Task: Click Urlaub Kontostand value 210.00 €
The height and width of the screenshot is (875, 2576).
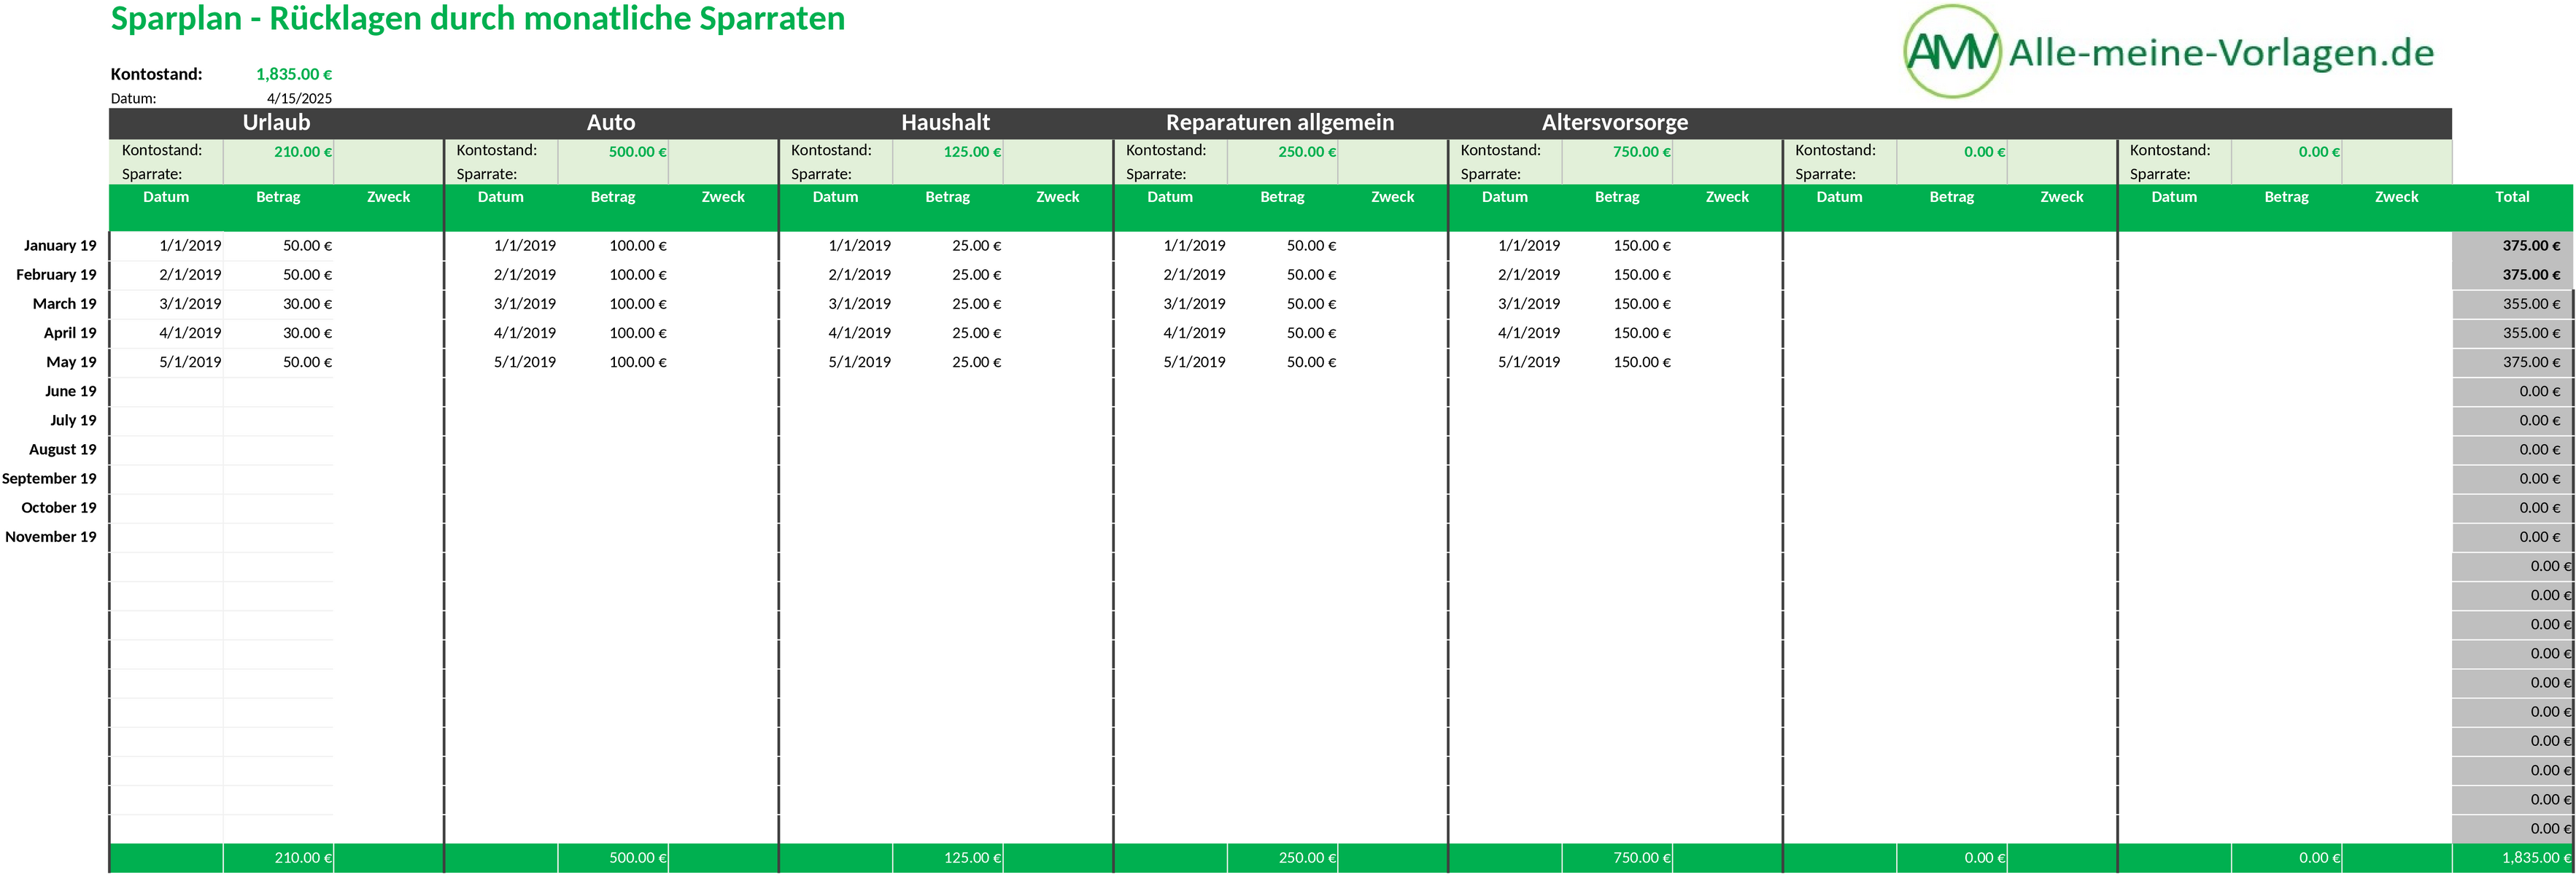Action: click(303, 152)
